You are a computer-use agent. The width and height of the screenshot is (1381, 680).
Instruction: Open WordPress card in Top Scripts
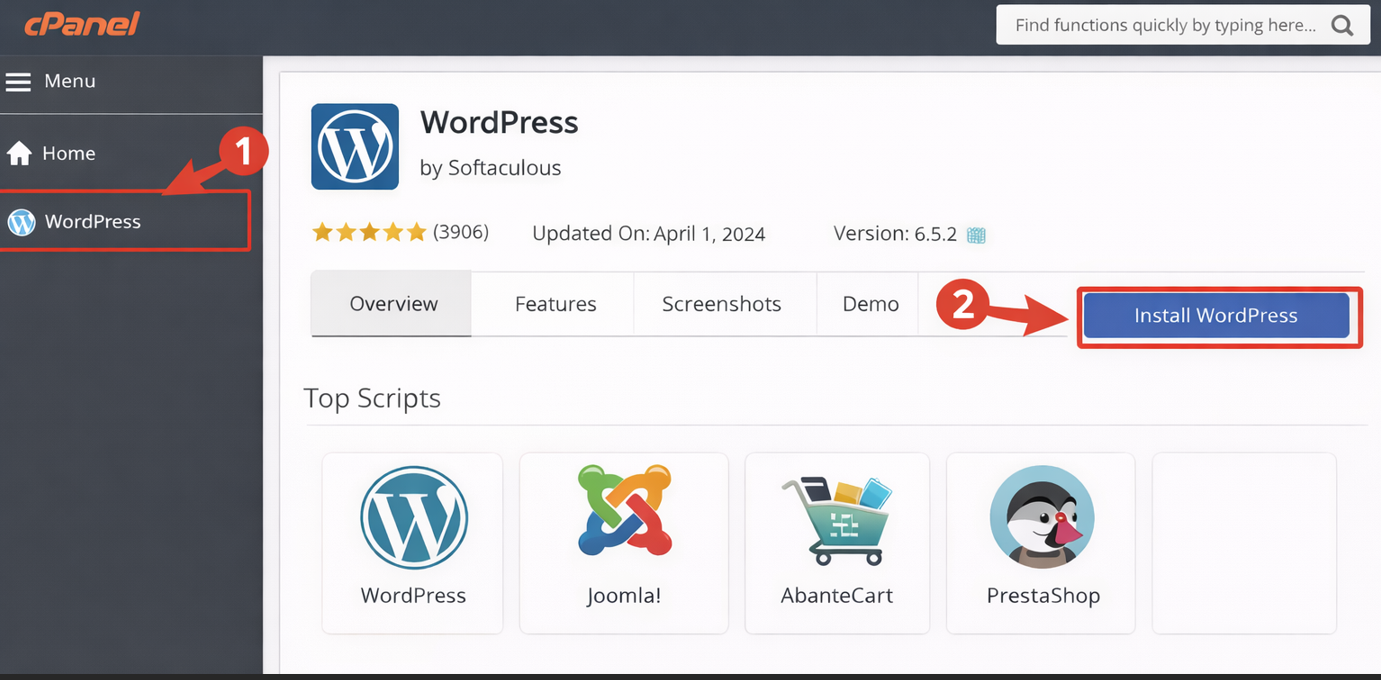(412, 543)
